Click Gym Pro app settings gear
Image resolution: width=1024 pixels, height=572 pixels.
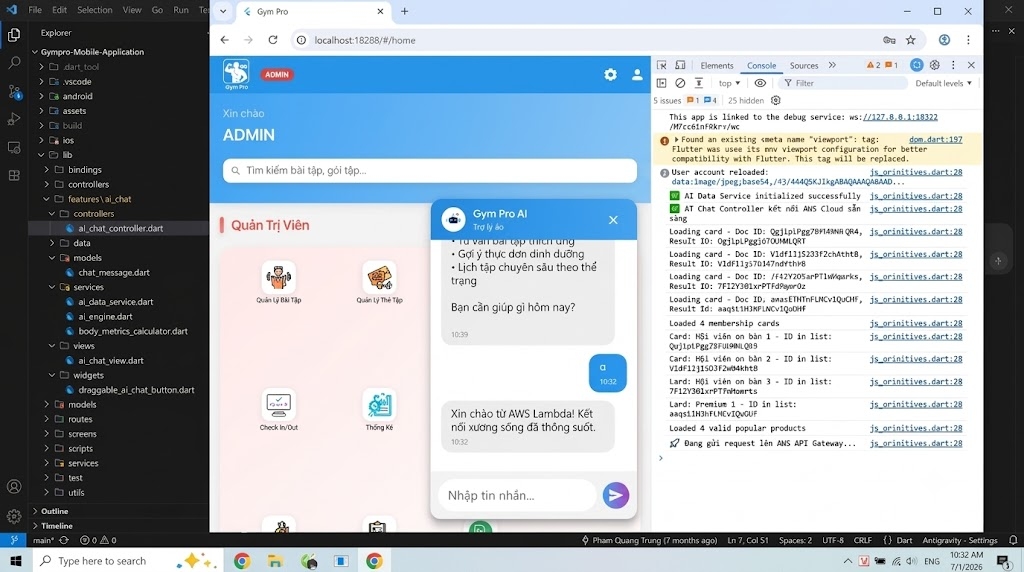pyautogui.click(x=610, y=74)
